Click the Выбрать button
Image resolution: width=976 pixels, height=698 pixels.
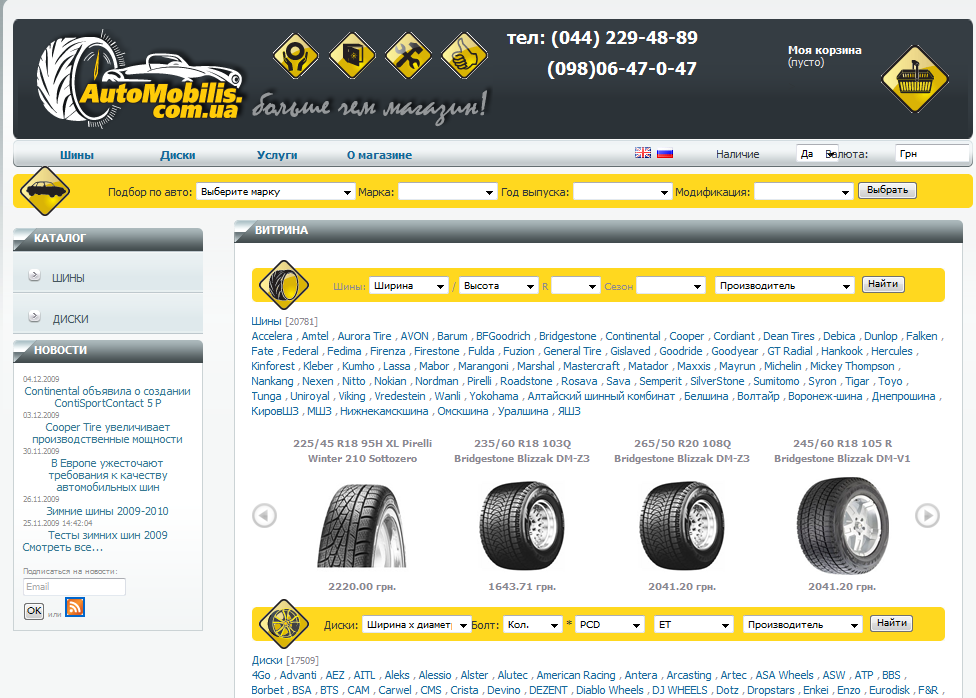pos(887,190)
